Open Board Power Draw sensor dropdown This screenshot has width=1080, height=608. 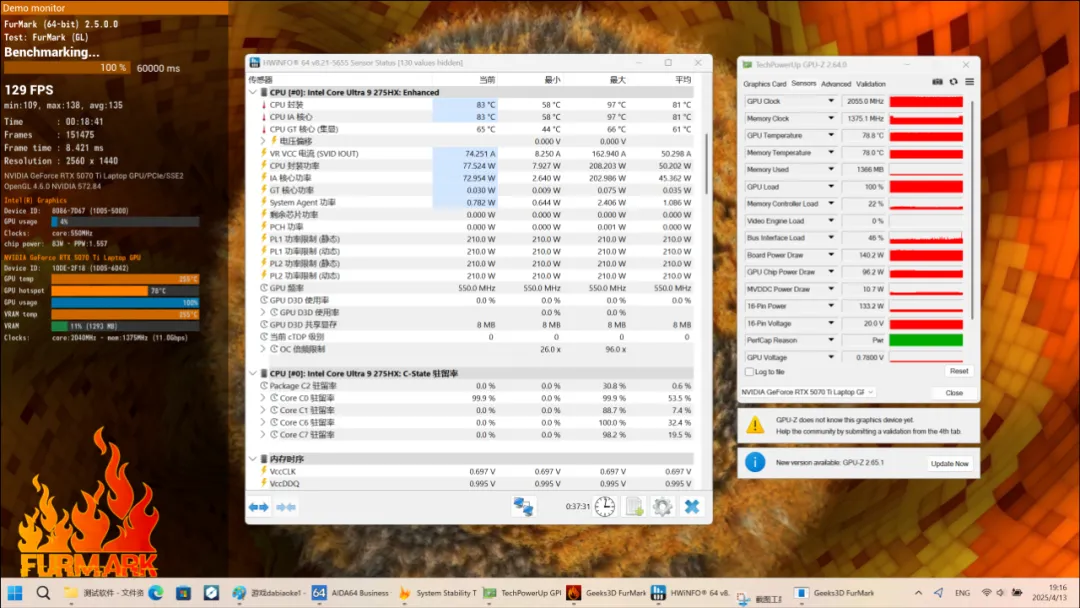831,255
